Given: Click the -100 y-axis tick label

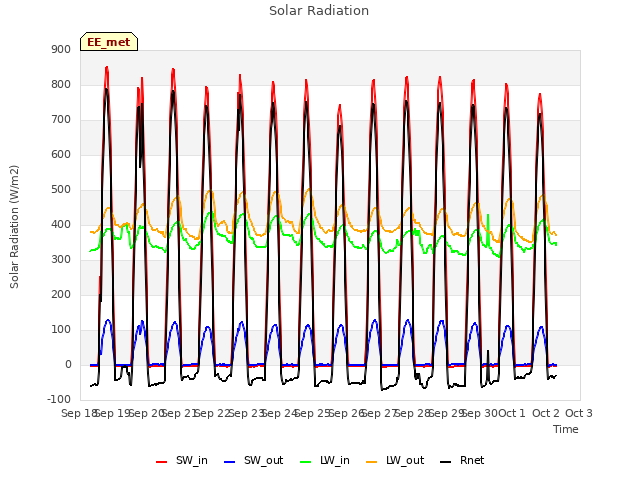Looking at the screenshot, I should point(59,400).
